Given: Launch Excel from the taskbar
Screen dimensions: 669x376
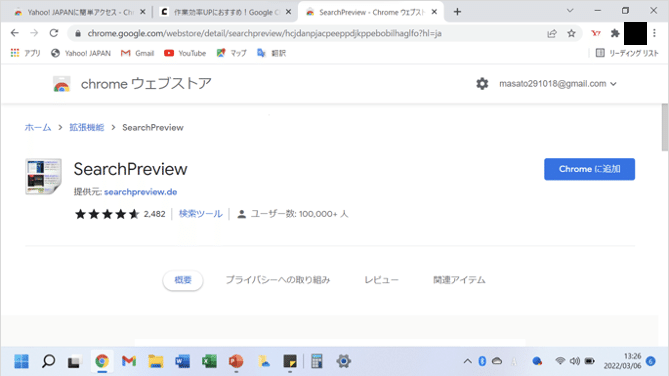Looking at the screenshot, I should pyautogui.click(x=209, y=361).
